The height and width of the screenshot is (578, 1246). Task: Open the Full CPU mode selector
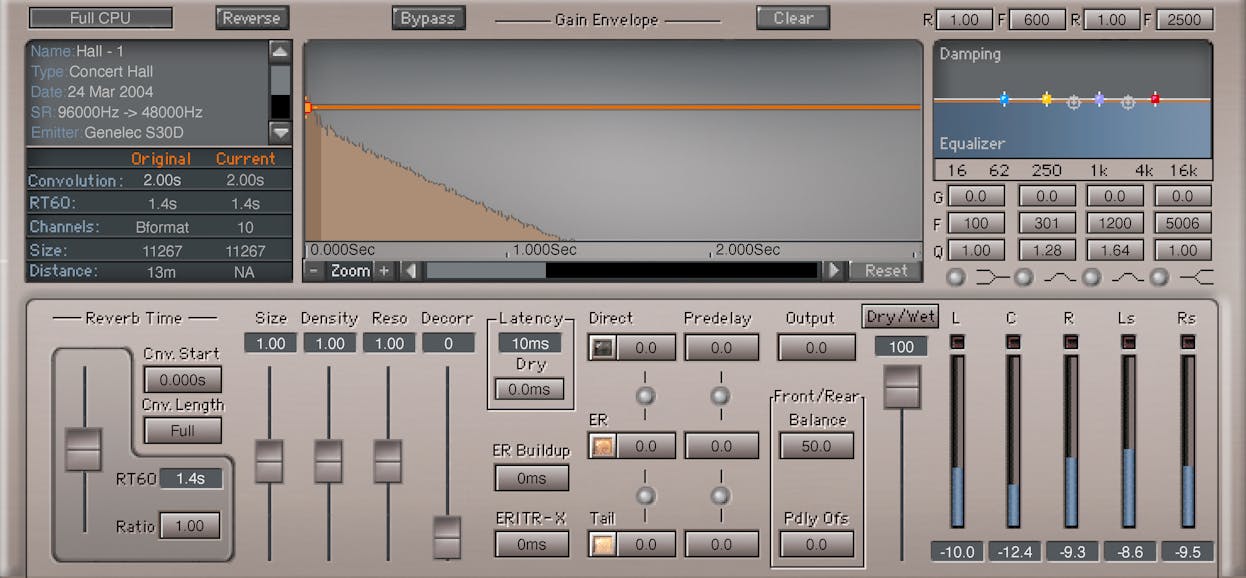click(x=100, y=17)
